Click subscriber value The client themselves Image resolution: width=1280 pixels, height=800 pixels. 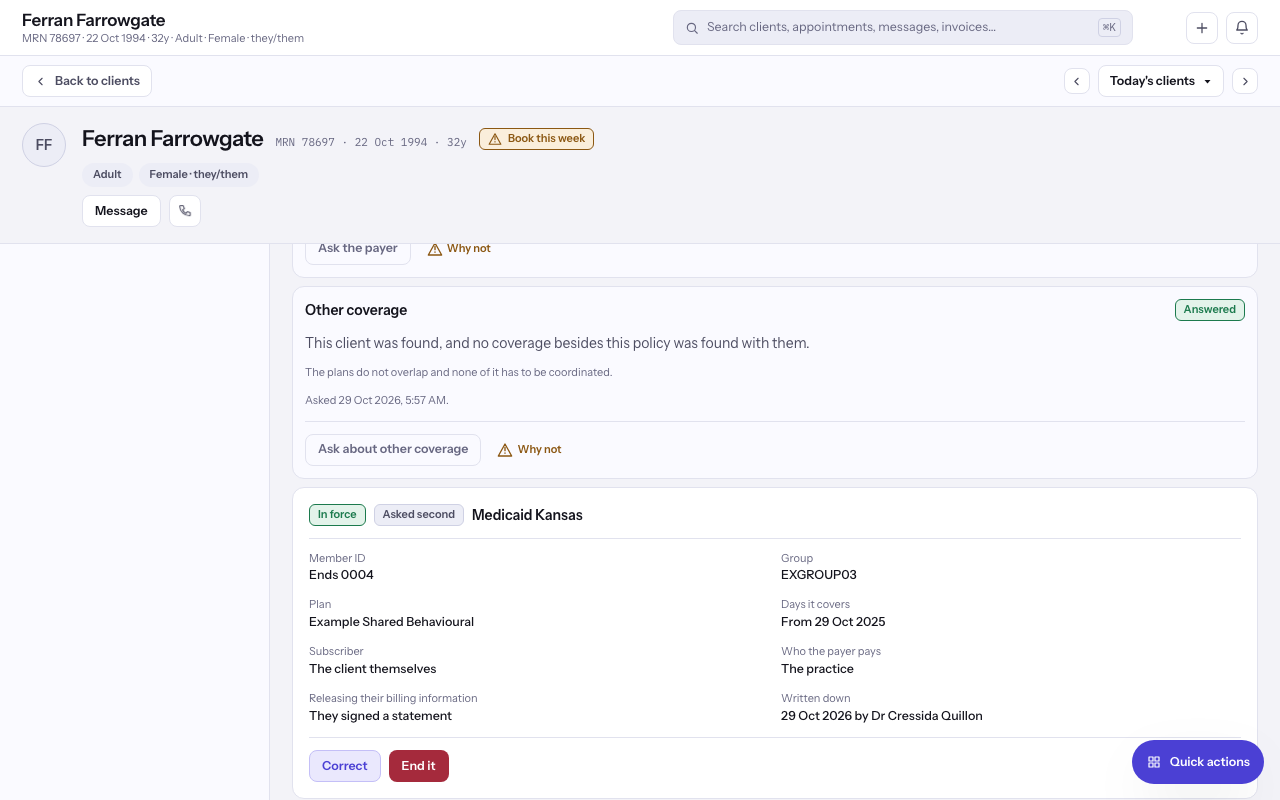(x=373, y=669)
